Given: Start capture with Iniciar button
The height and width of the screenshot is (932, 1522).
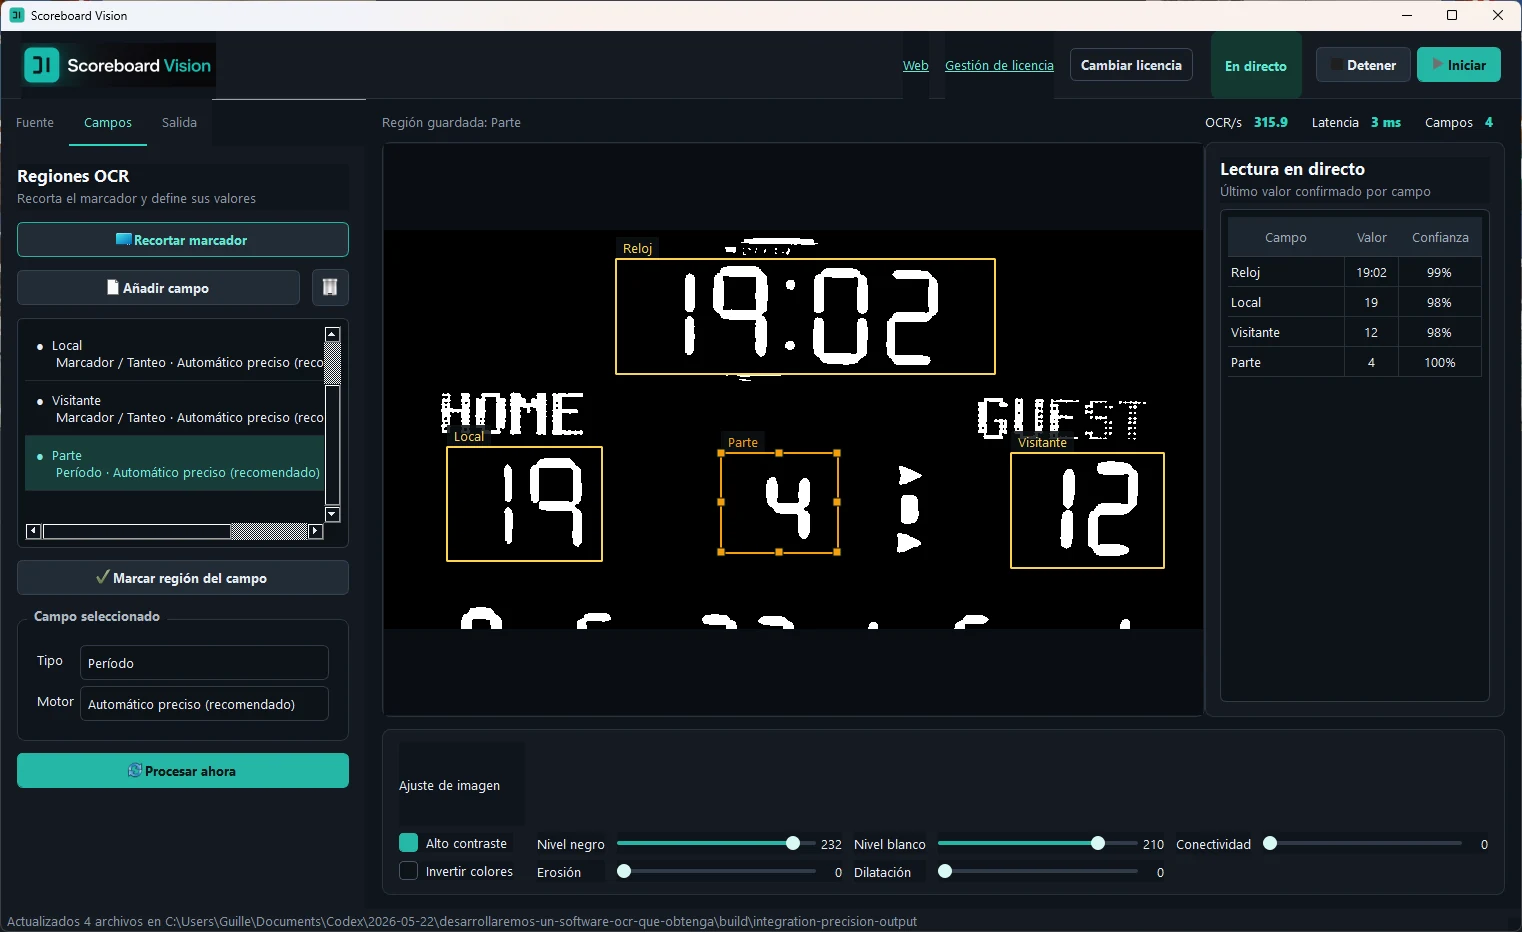Looking at the screenshot, I should (1459, 65).
